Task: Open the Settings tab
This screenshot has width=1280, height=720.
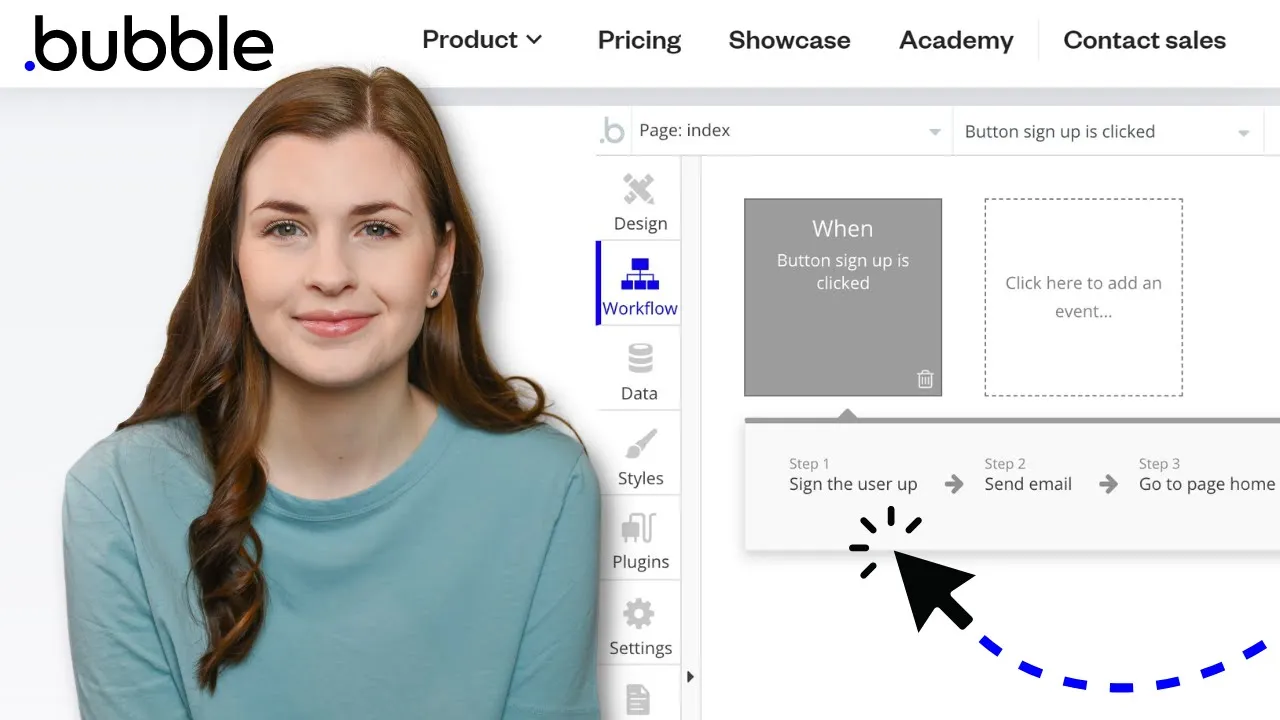Action: (x=640, y=625)
